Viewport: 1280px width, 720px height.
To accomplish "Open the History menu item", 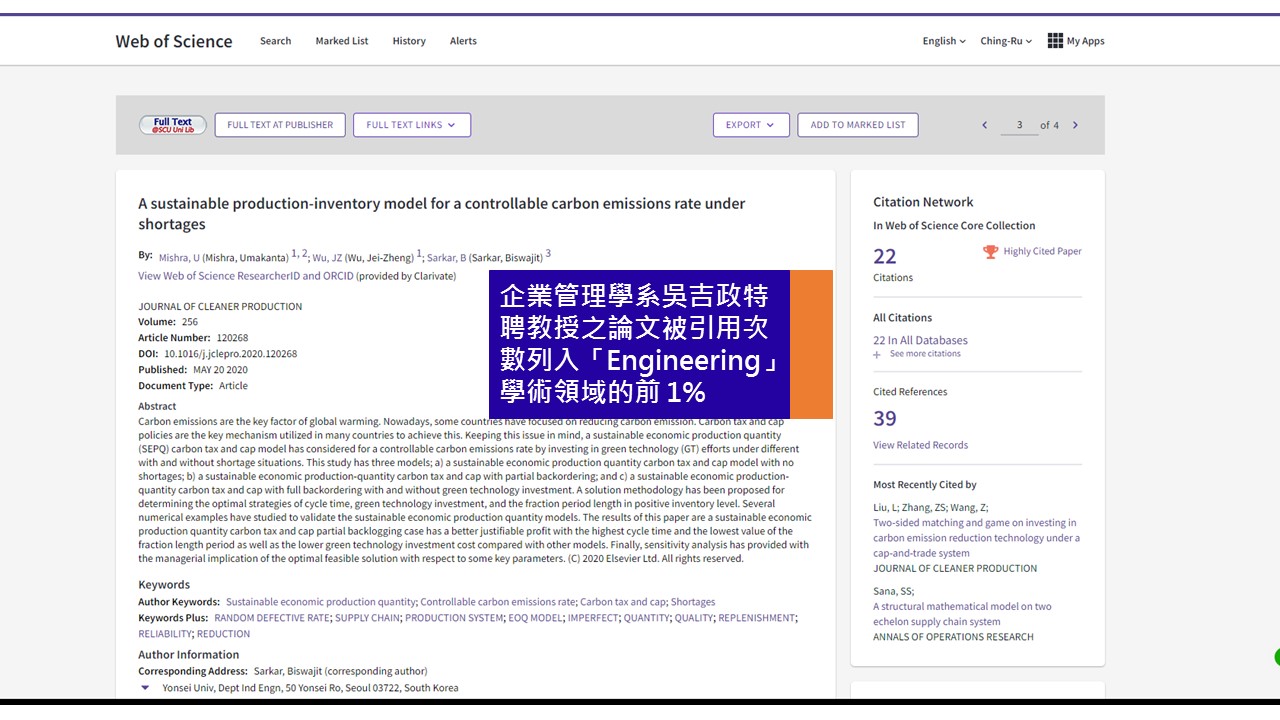I will (x=409, y=41).
